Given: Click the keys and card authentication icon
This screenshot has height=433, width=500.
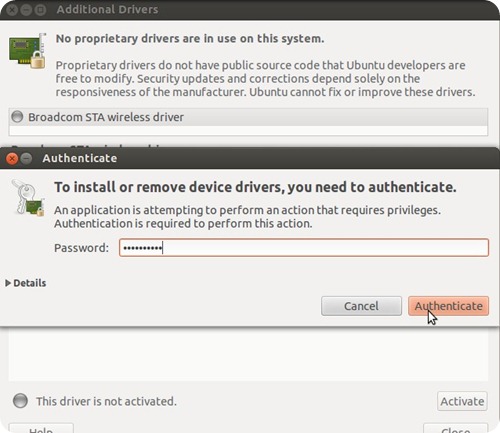Looking at the screenshot, I should (x=28, y=197).
